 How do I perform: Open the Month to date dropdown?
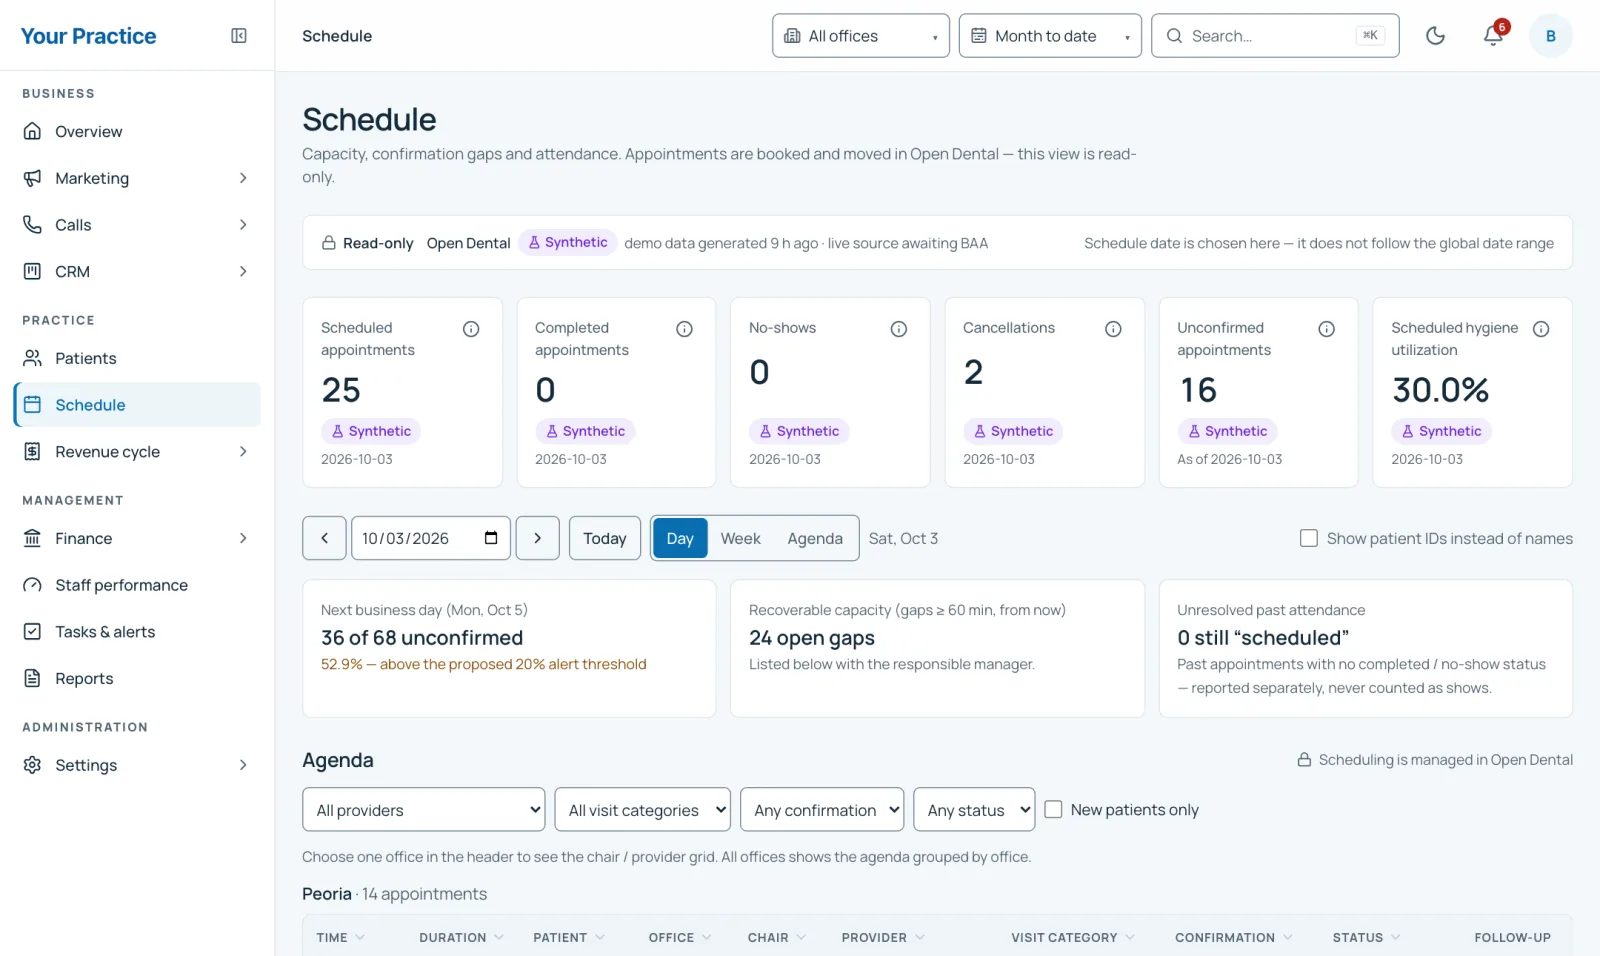point(1049,36)
